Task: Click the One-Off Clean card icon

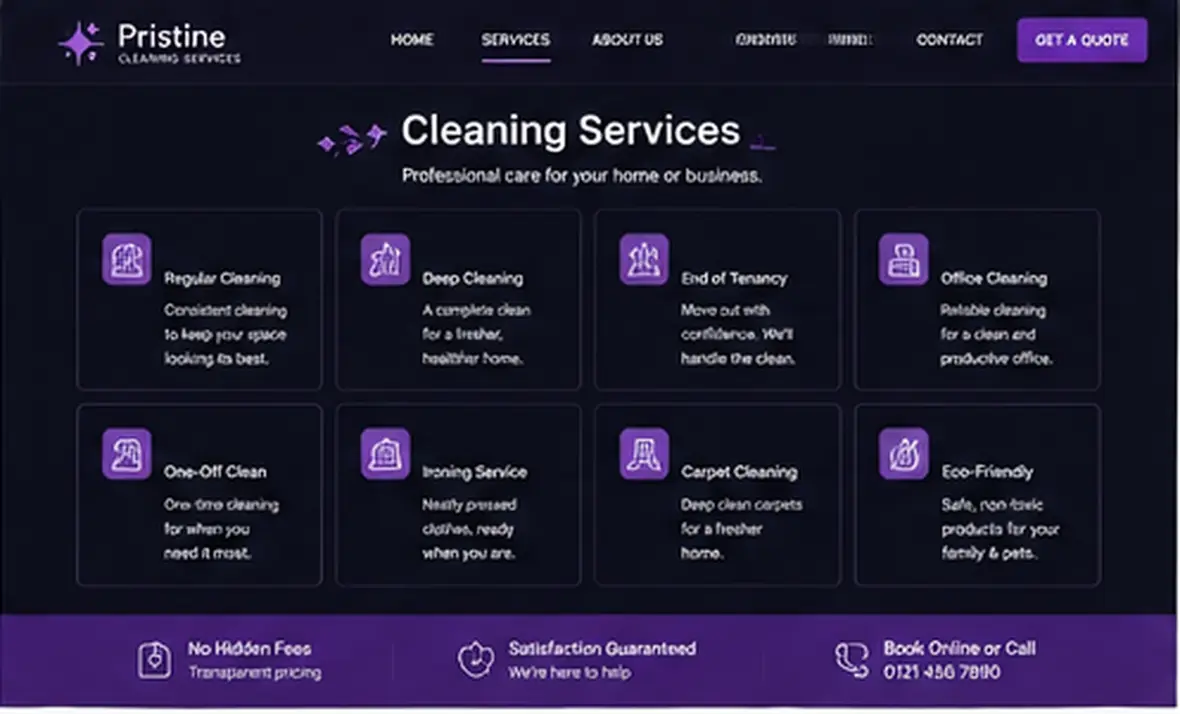Action: [126, 454]
